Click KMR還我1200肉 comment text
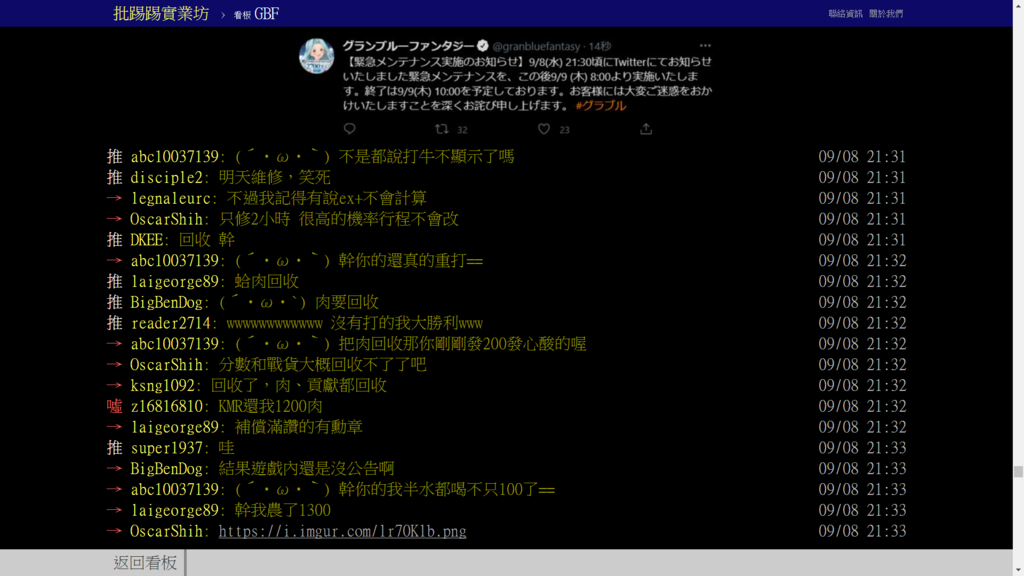The image size is (1024, 576). (270, 406)
